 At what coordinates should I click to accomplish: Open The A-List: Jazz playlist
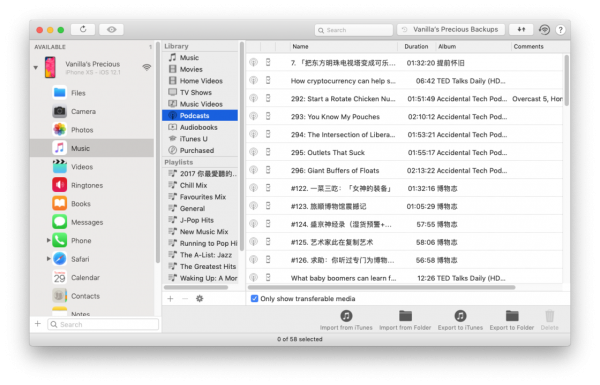click(200, 255)
